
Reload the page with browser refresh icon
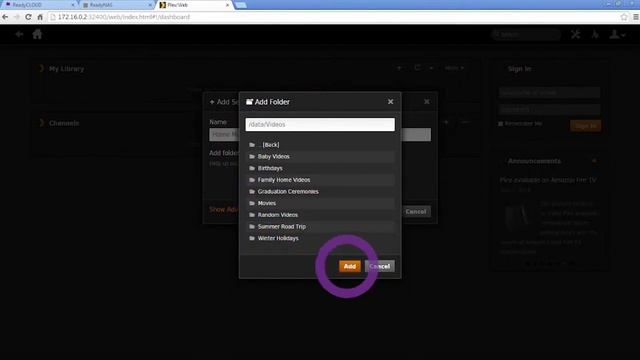click(x=28, y=17)
